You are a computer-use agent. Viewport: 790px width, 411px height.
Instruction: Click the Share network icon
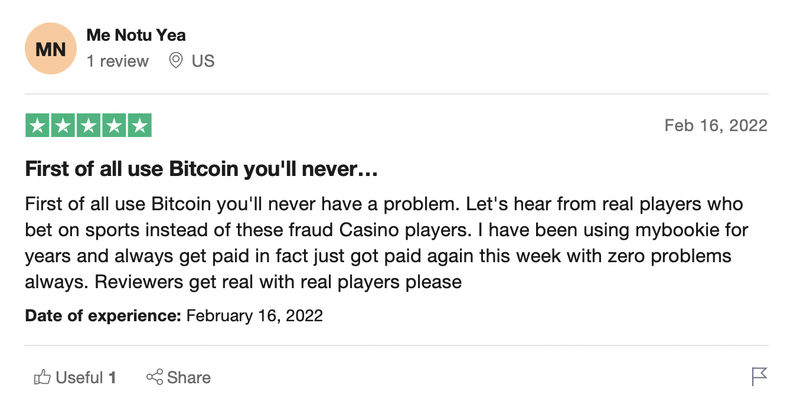[155, 377]
